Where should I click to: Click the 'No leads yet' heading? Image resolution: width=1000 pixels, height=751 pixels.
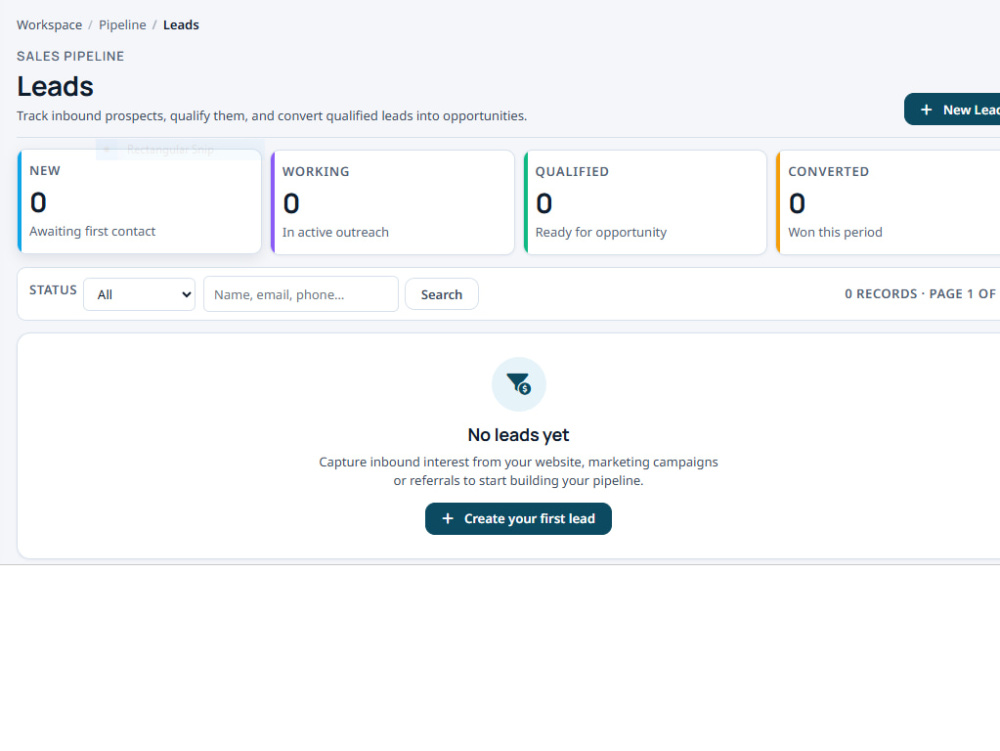click(518, 435)
